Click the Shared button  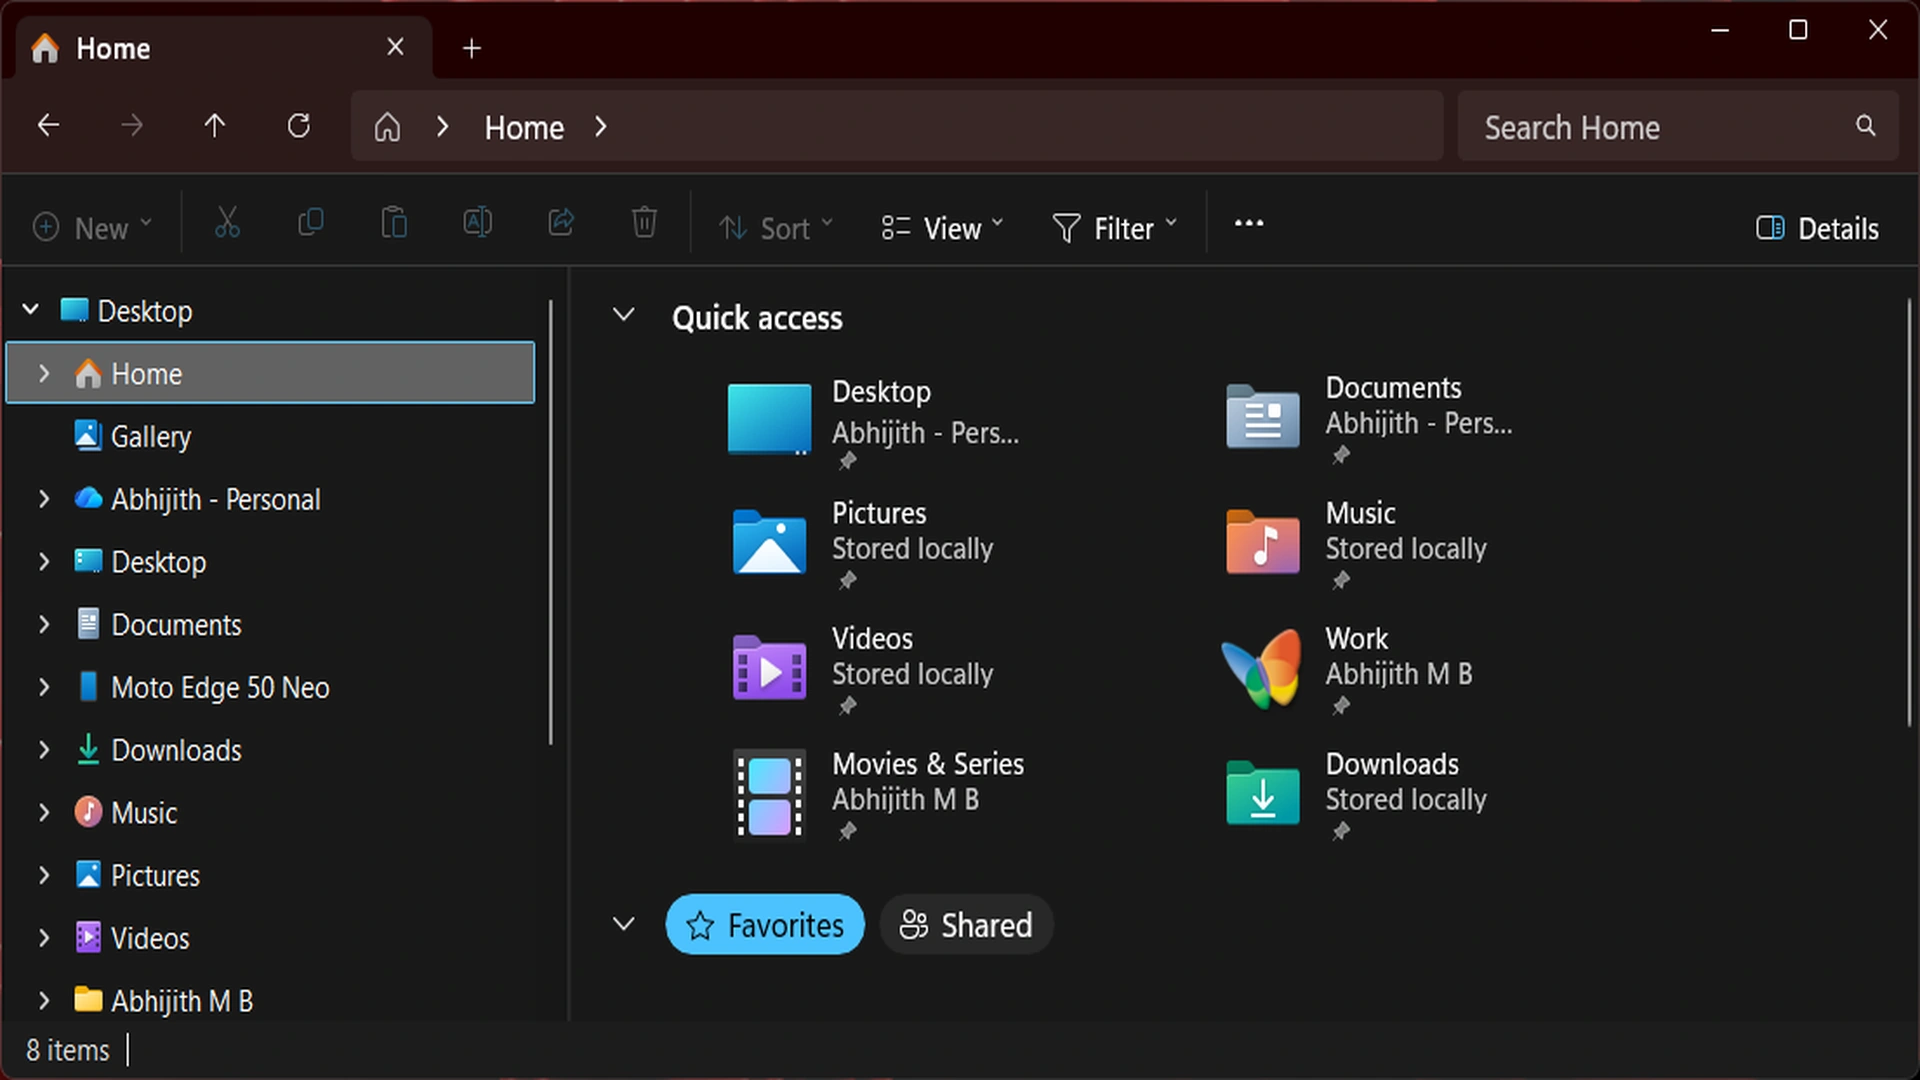coord(965,925)
